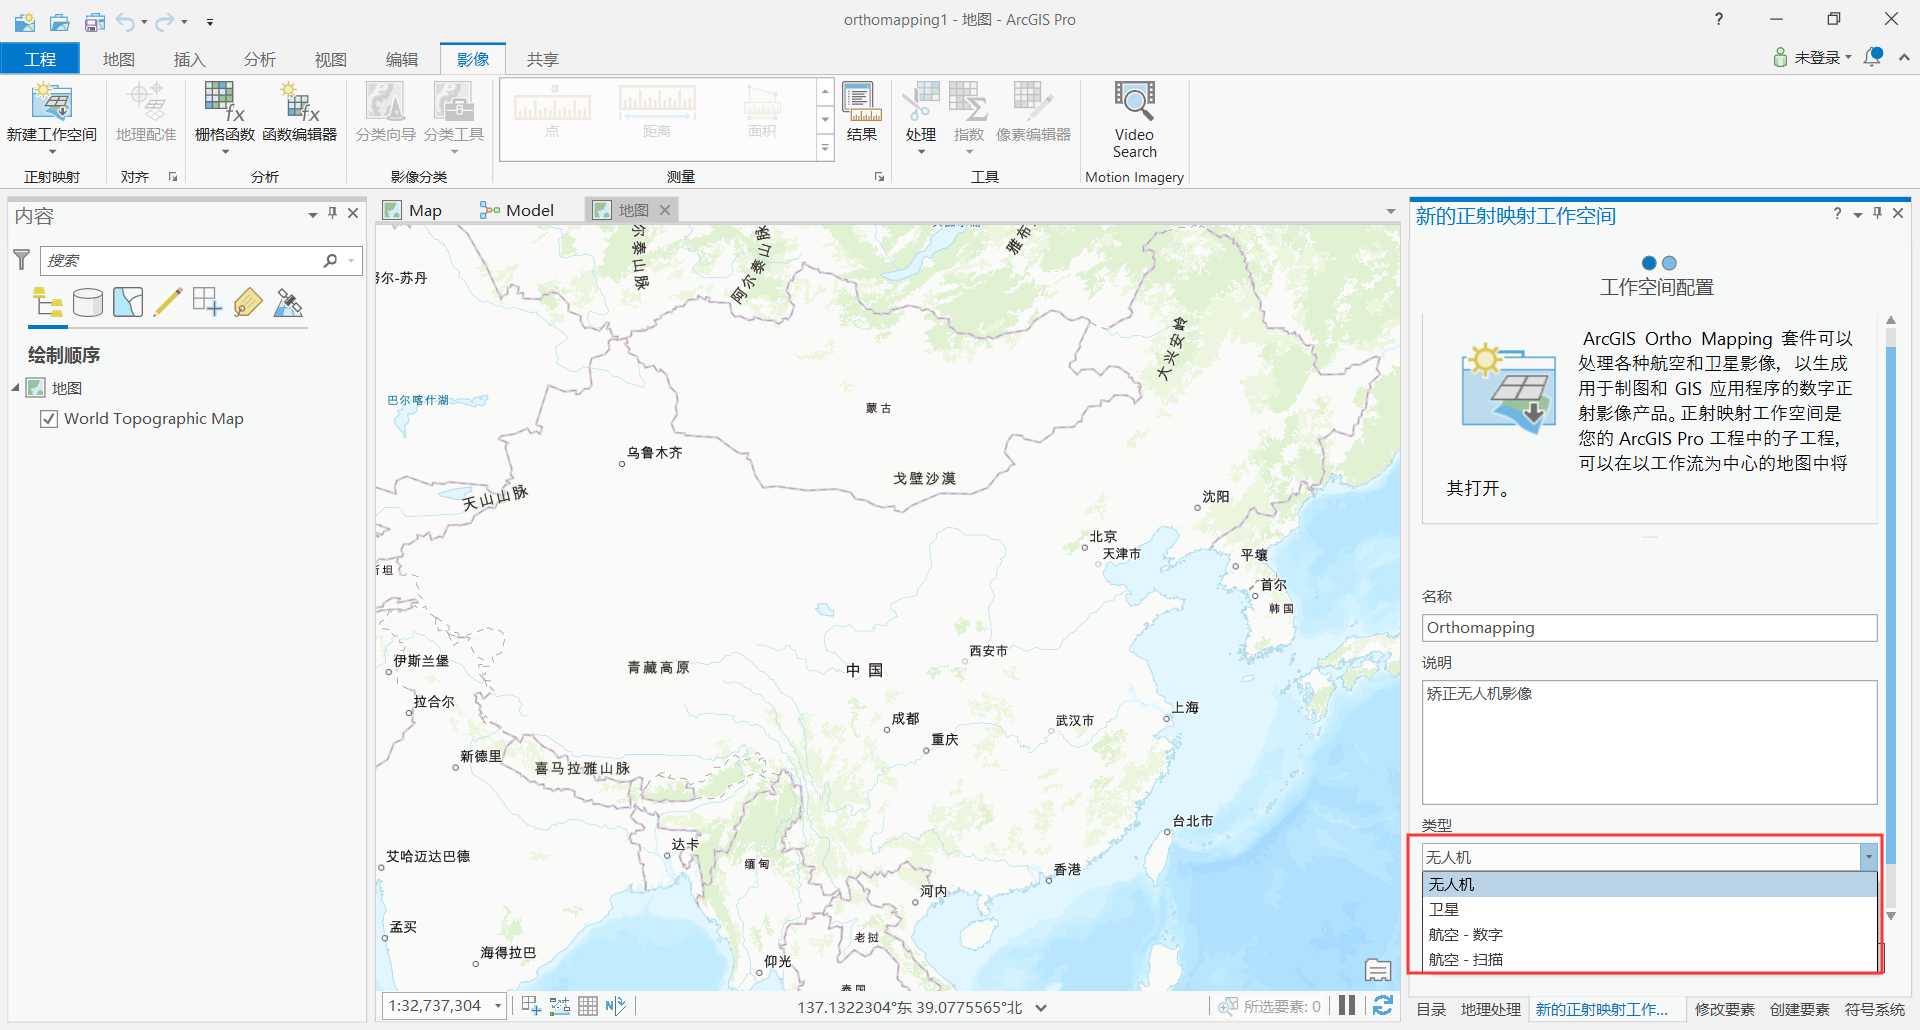Toggle visibility of the 地图 layer

(x=36, y=388)
